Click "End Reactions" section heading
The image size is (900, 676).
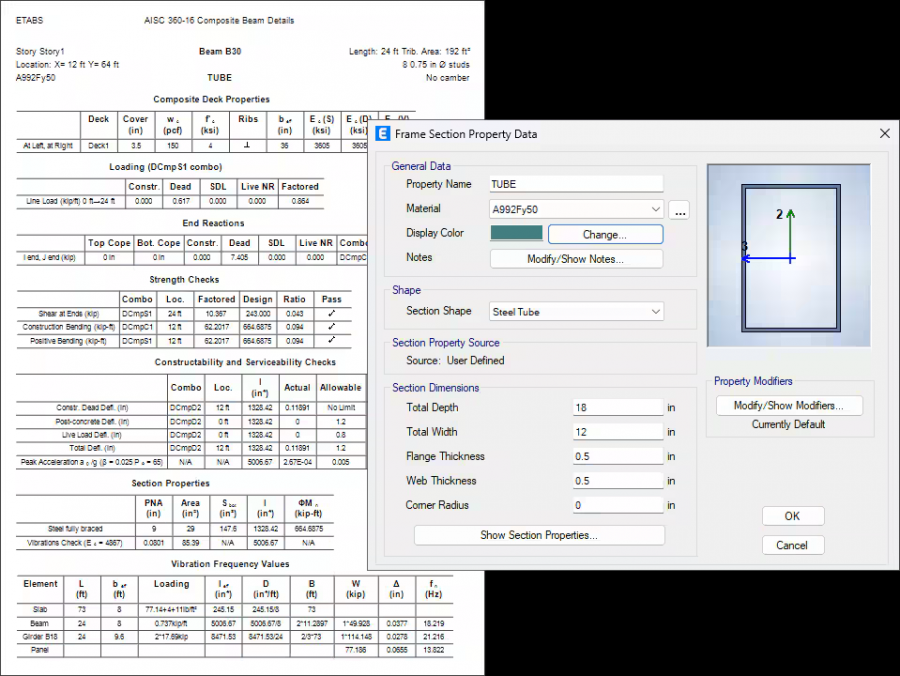coord(213,223)
